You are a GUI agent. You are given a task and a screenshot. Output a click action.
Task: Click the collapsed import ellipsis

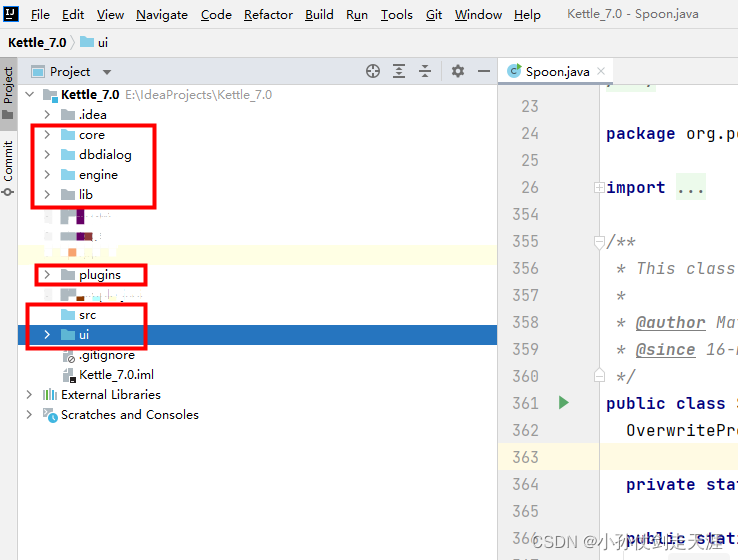pyautogui.click(x=690, y=187)
